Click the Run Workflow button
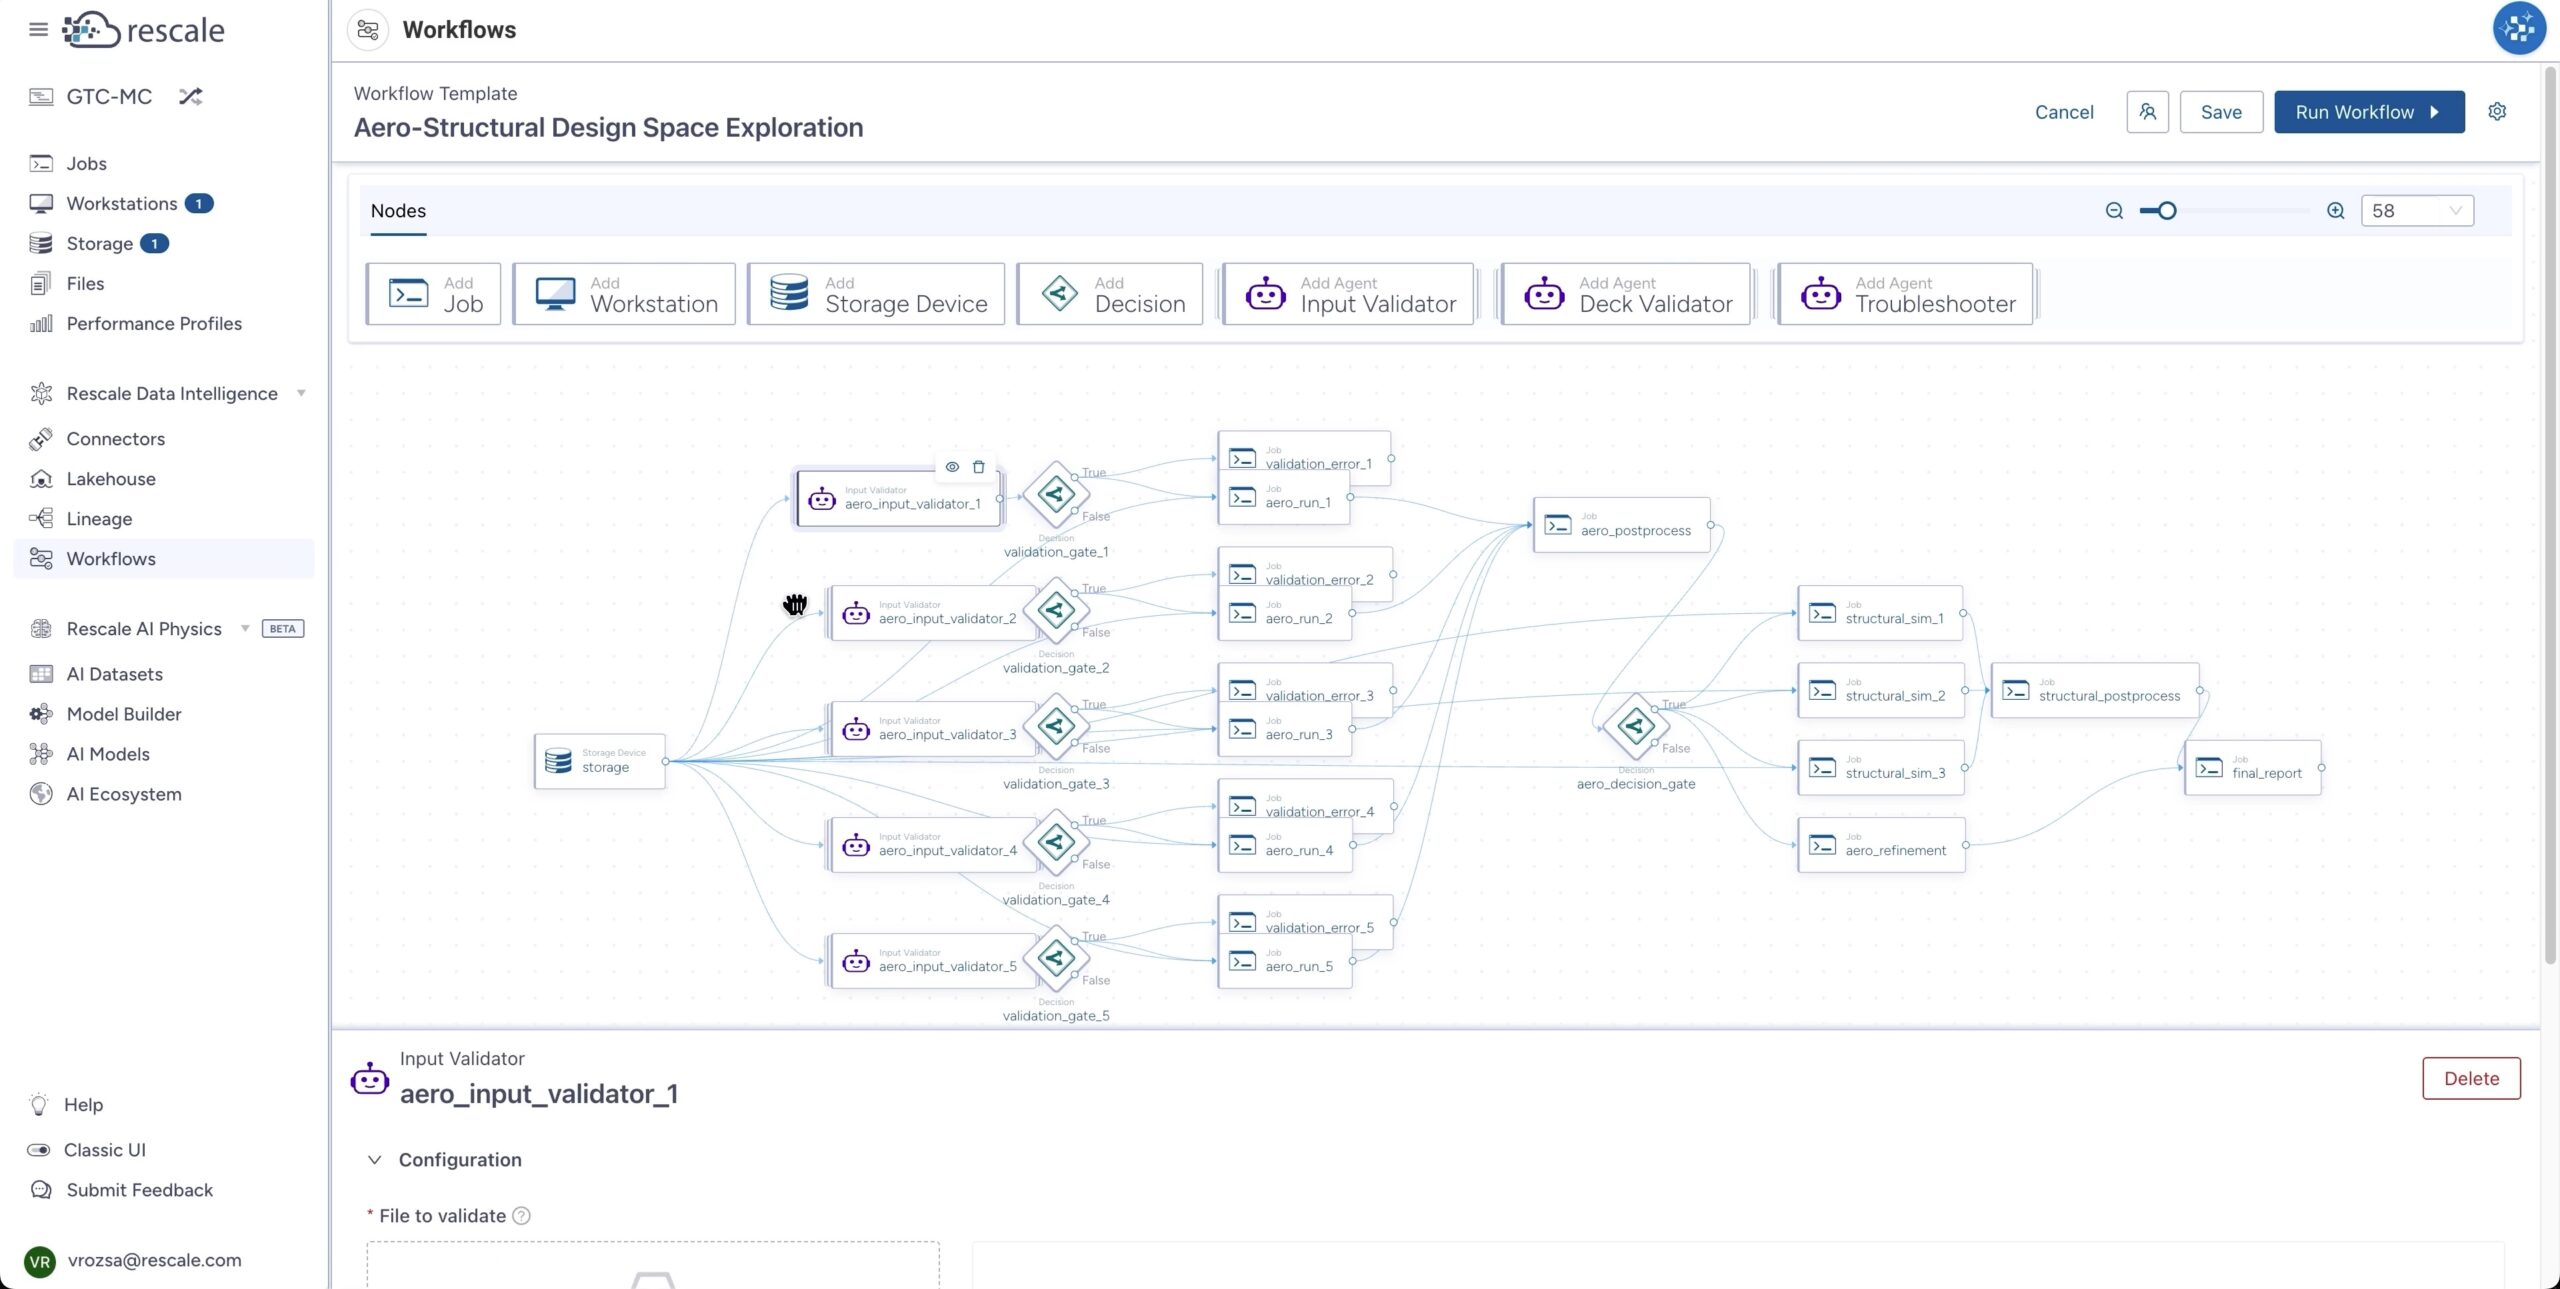 [x=2369, y=112]
